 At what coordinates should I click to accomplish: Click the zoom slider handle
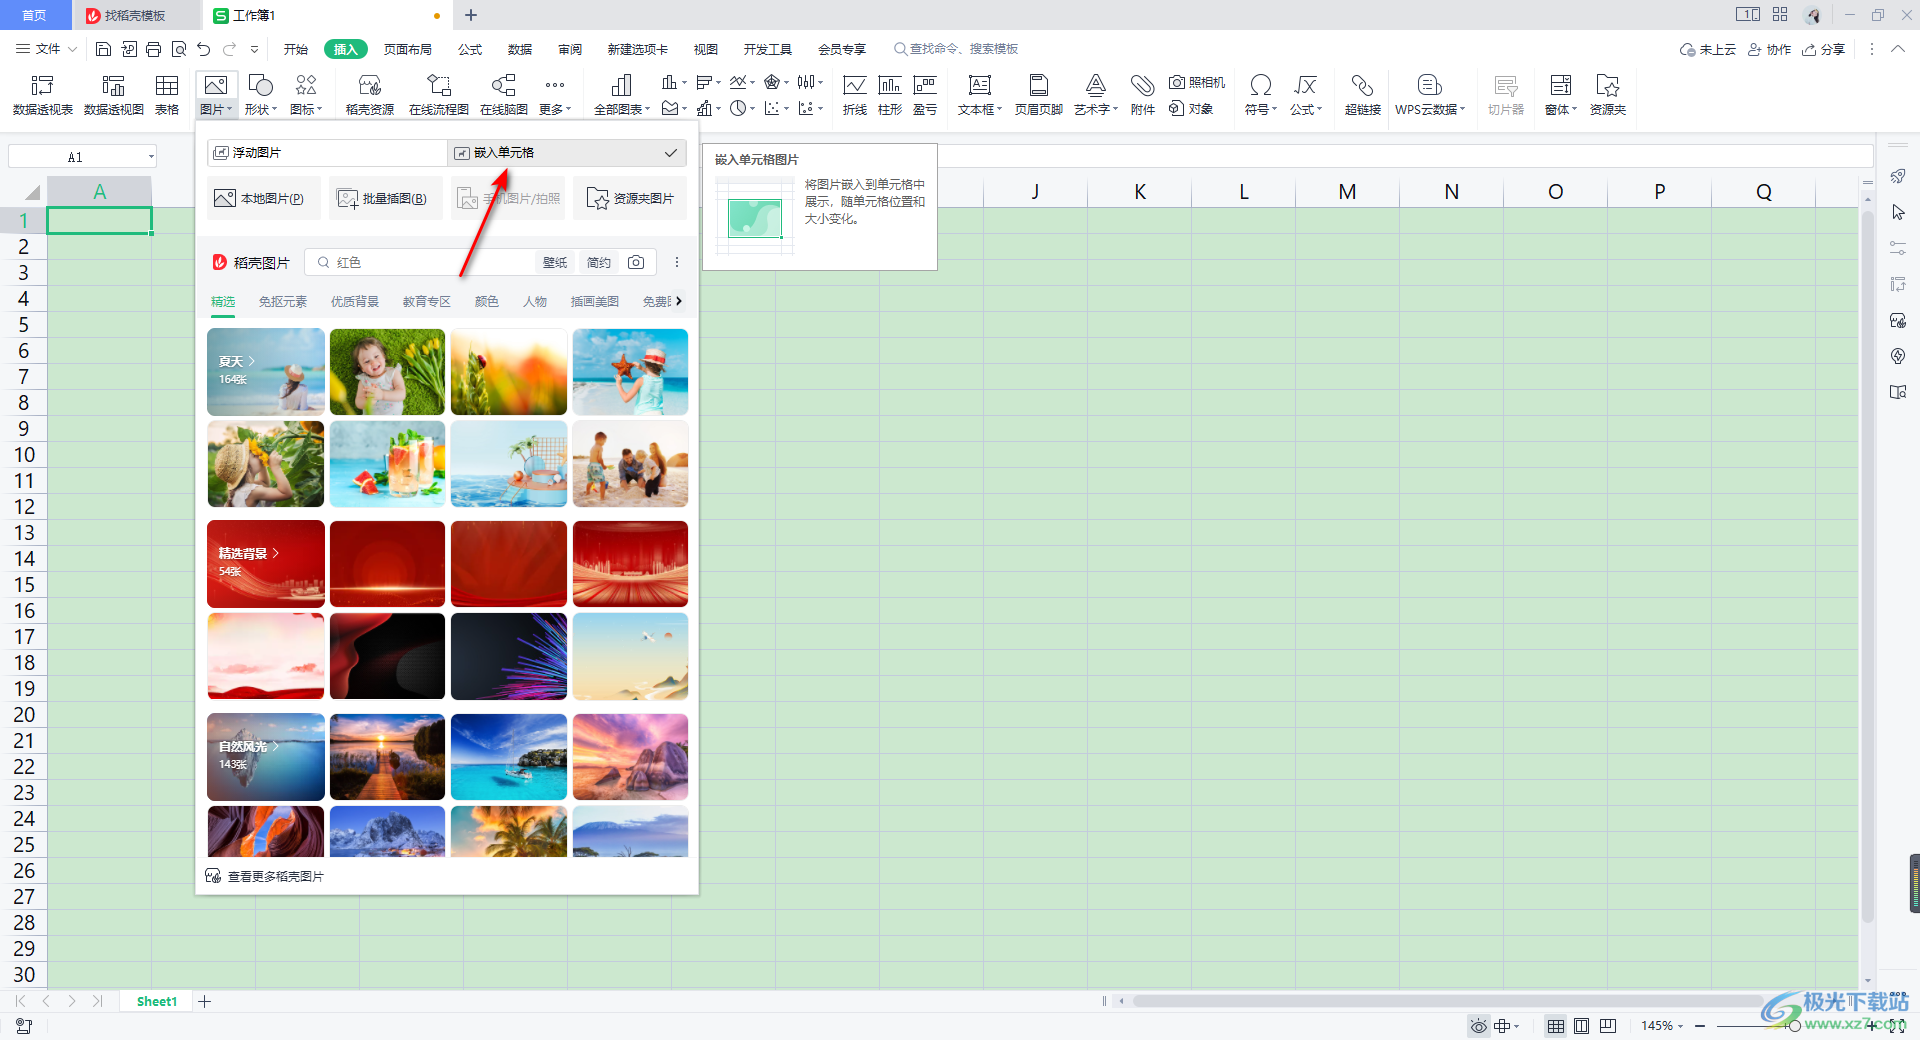point(1795,1026)
